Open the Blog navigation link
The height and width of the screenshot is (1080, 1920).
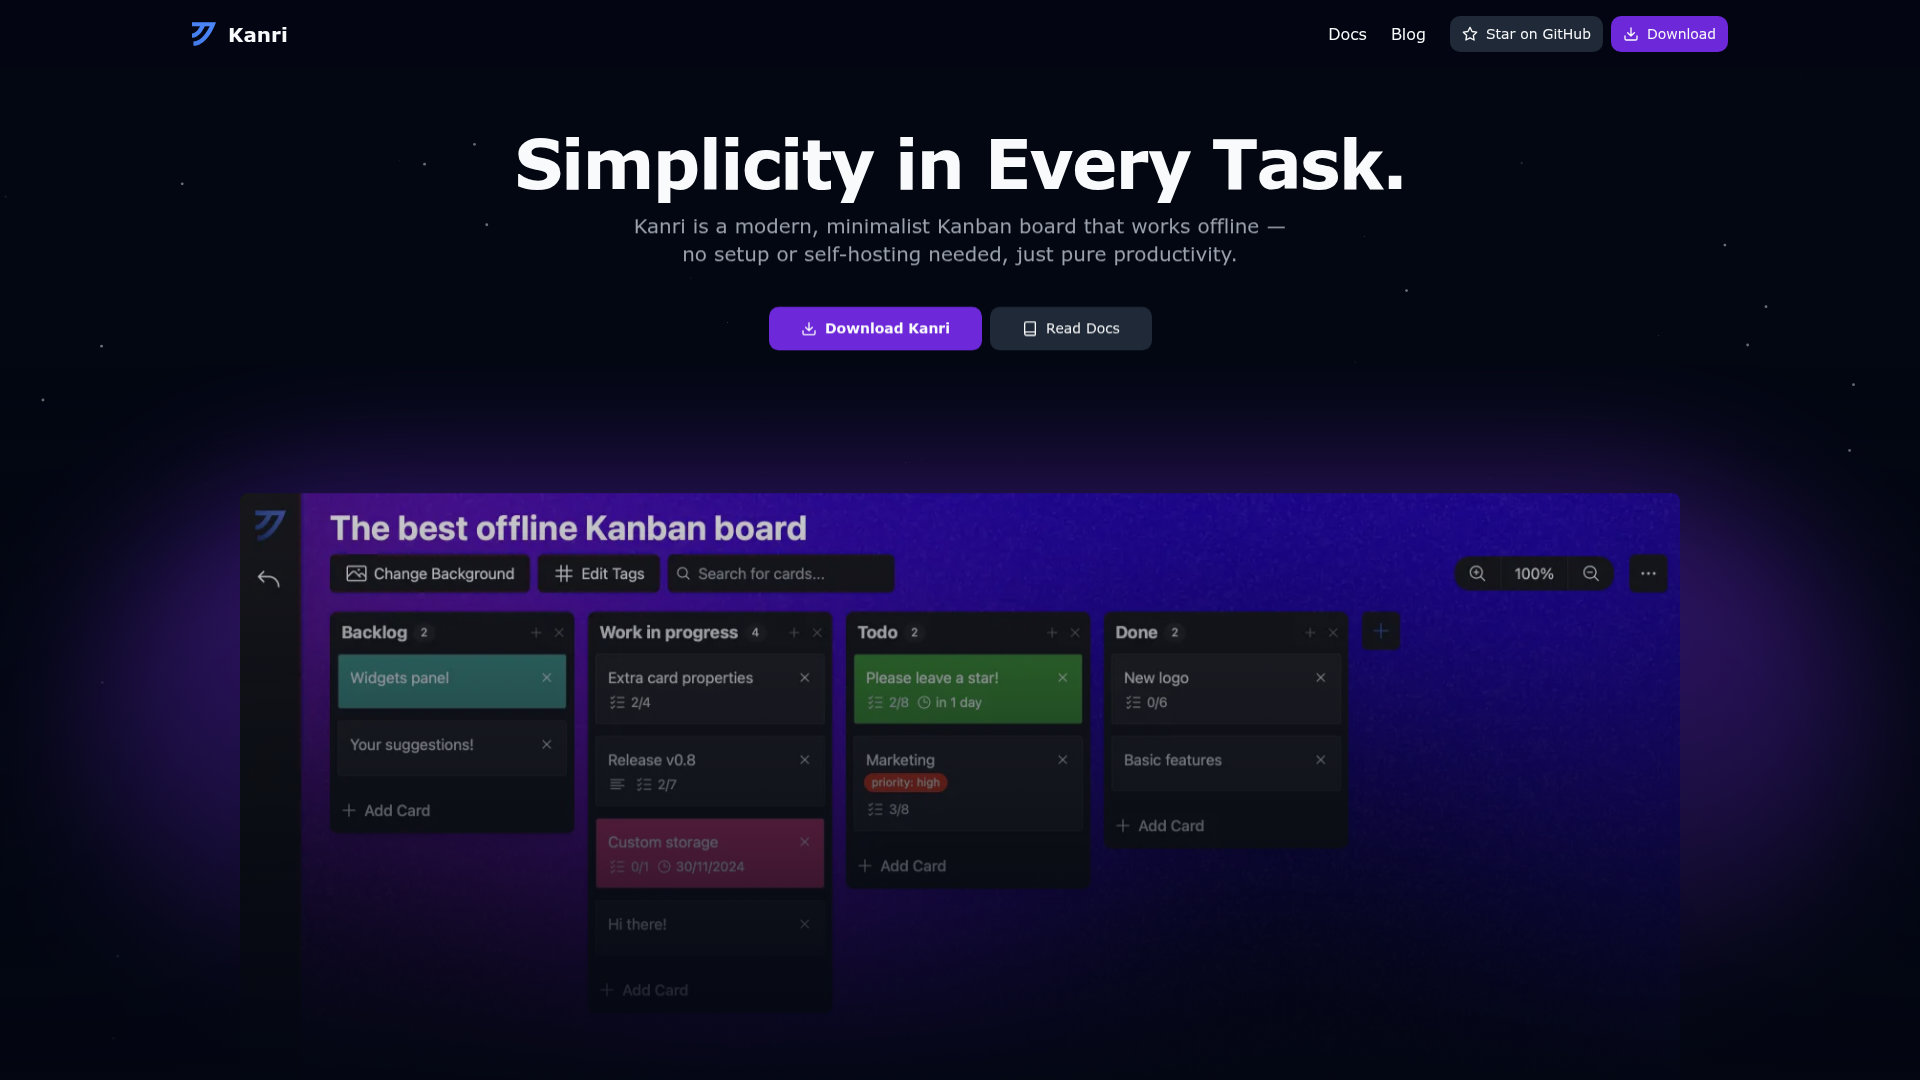[x=1408, y=34]
